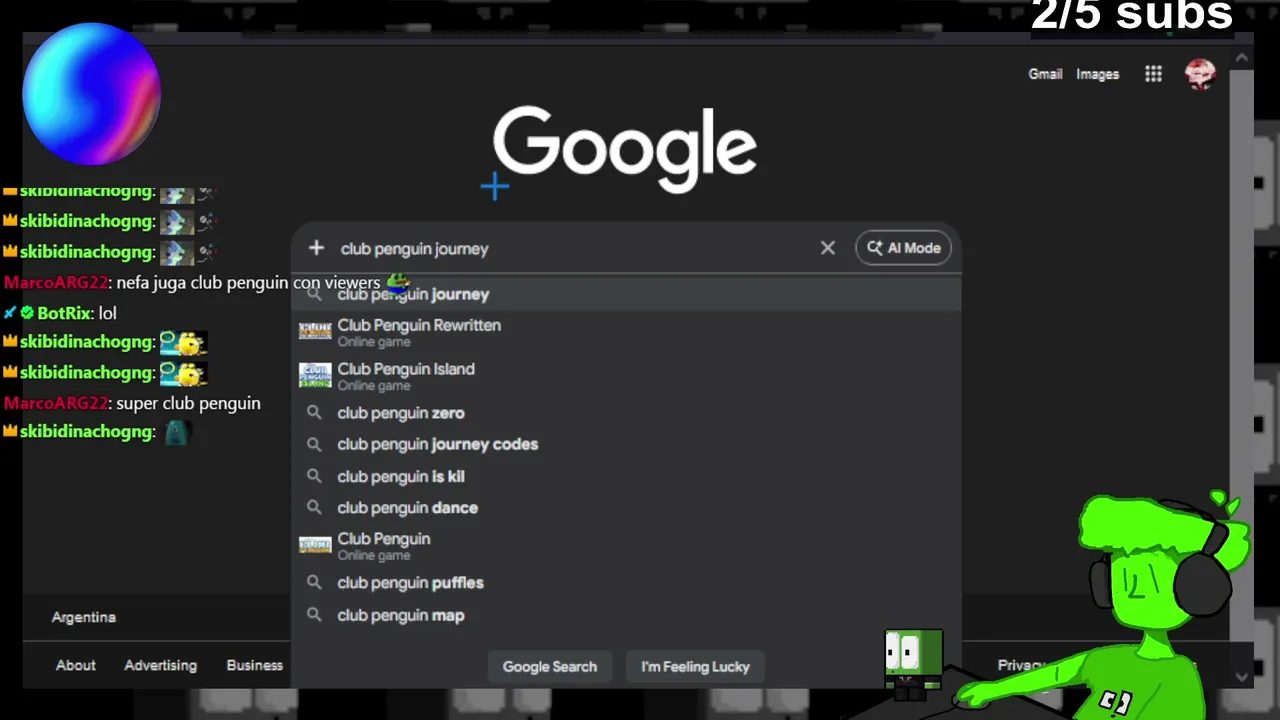The width and height of the screenshot is (1280, 720).
Task: Click the Google Search button
Action: pyautogui.click(x=550, y=667)
